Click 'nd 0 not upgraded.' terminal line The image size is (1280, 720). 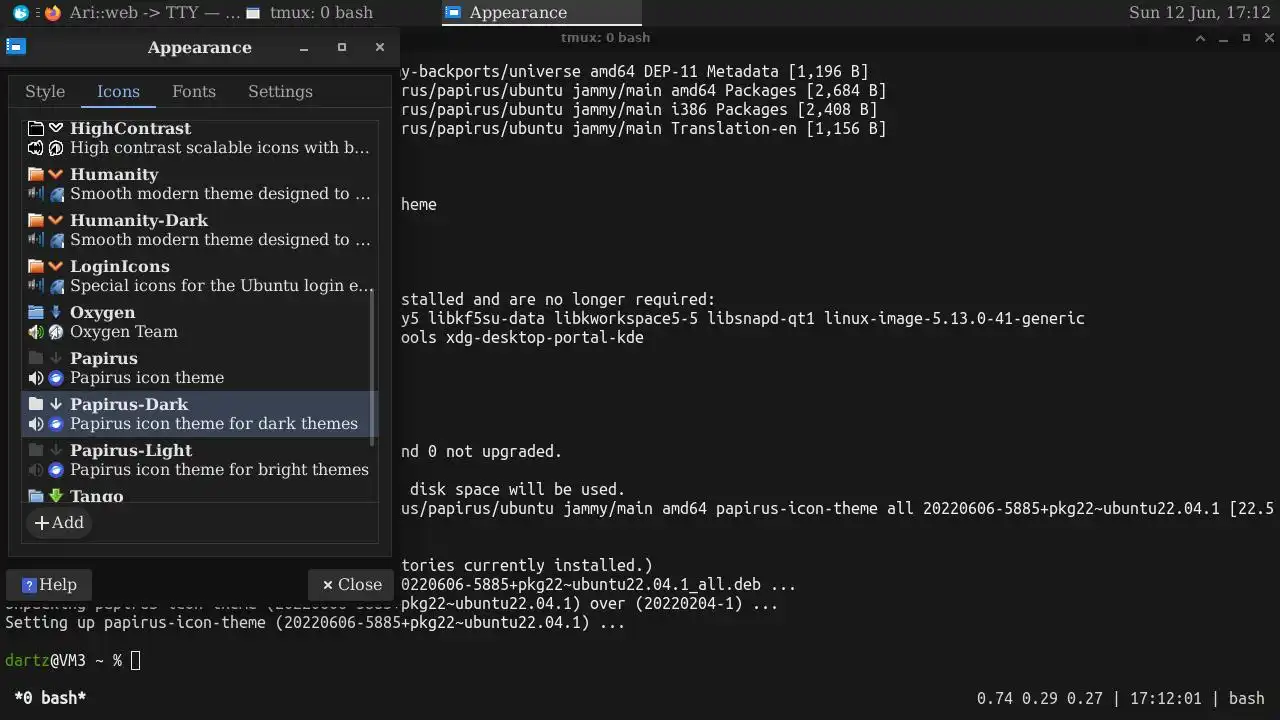[x=482, y=451]
